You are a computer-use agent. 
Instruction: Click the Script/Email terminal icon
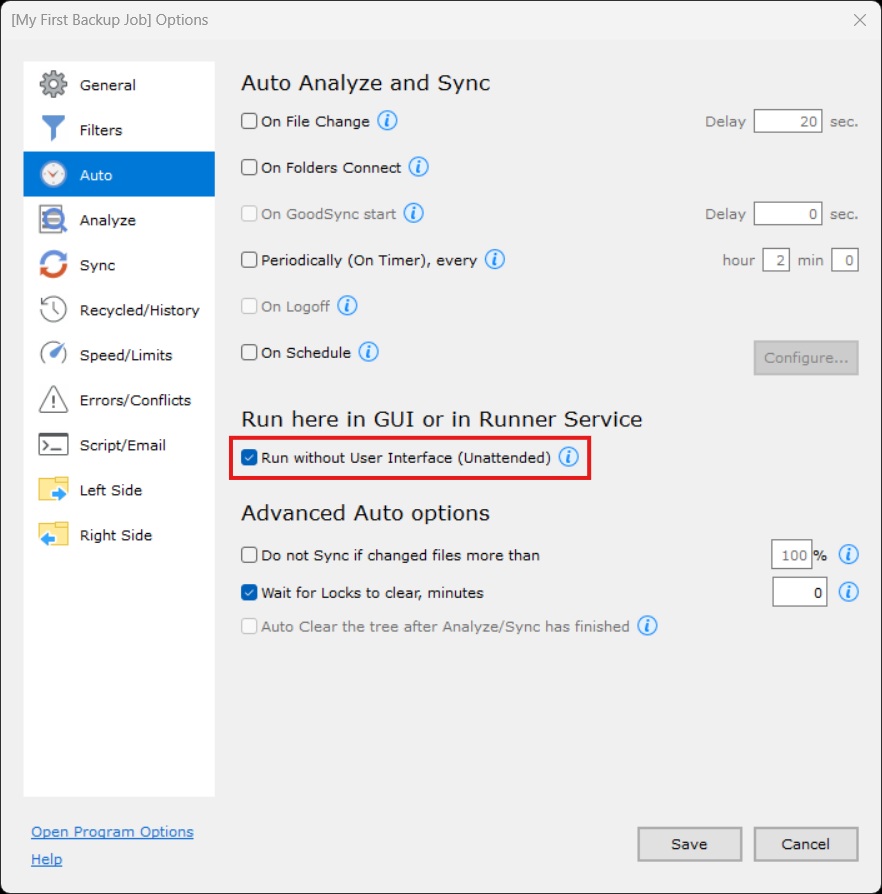(53, 445)
